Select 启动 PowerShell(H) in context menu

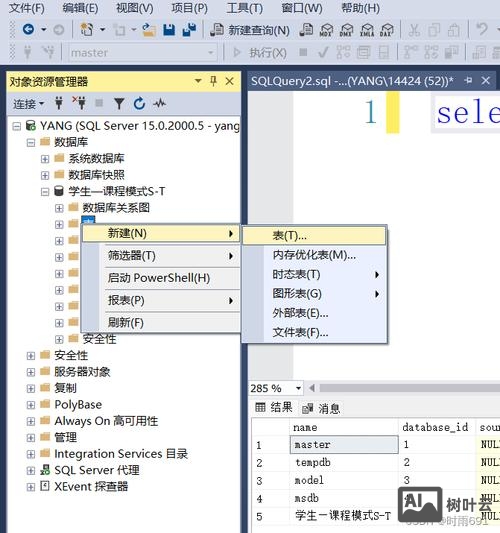[x=161, y=278]
